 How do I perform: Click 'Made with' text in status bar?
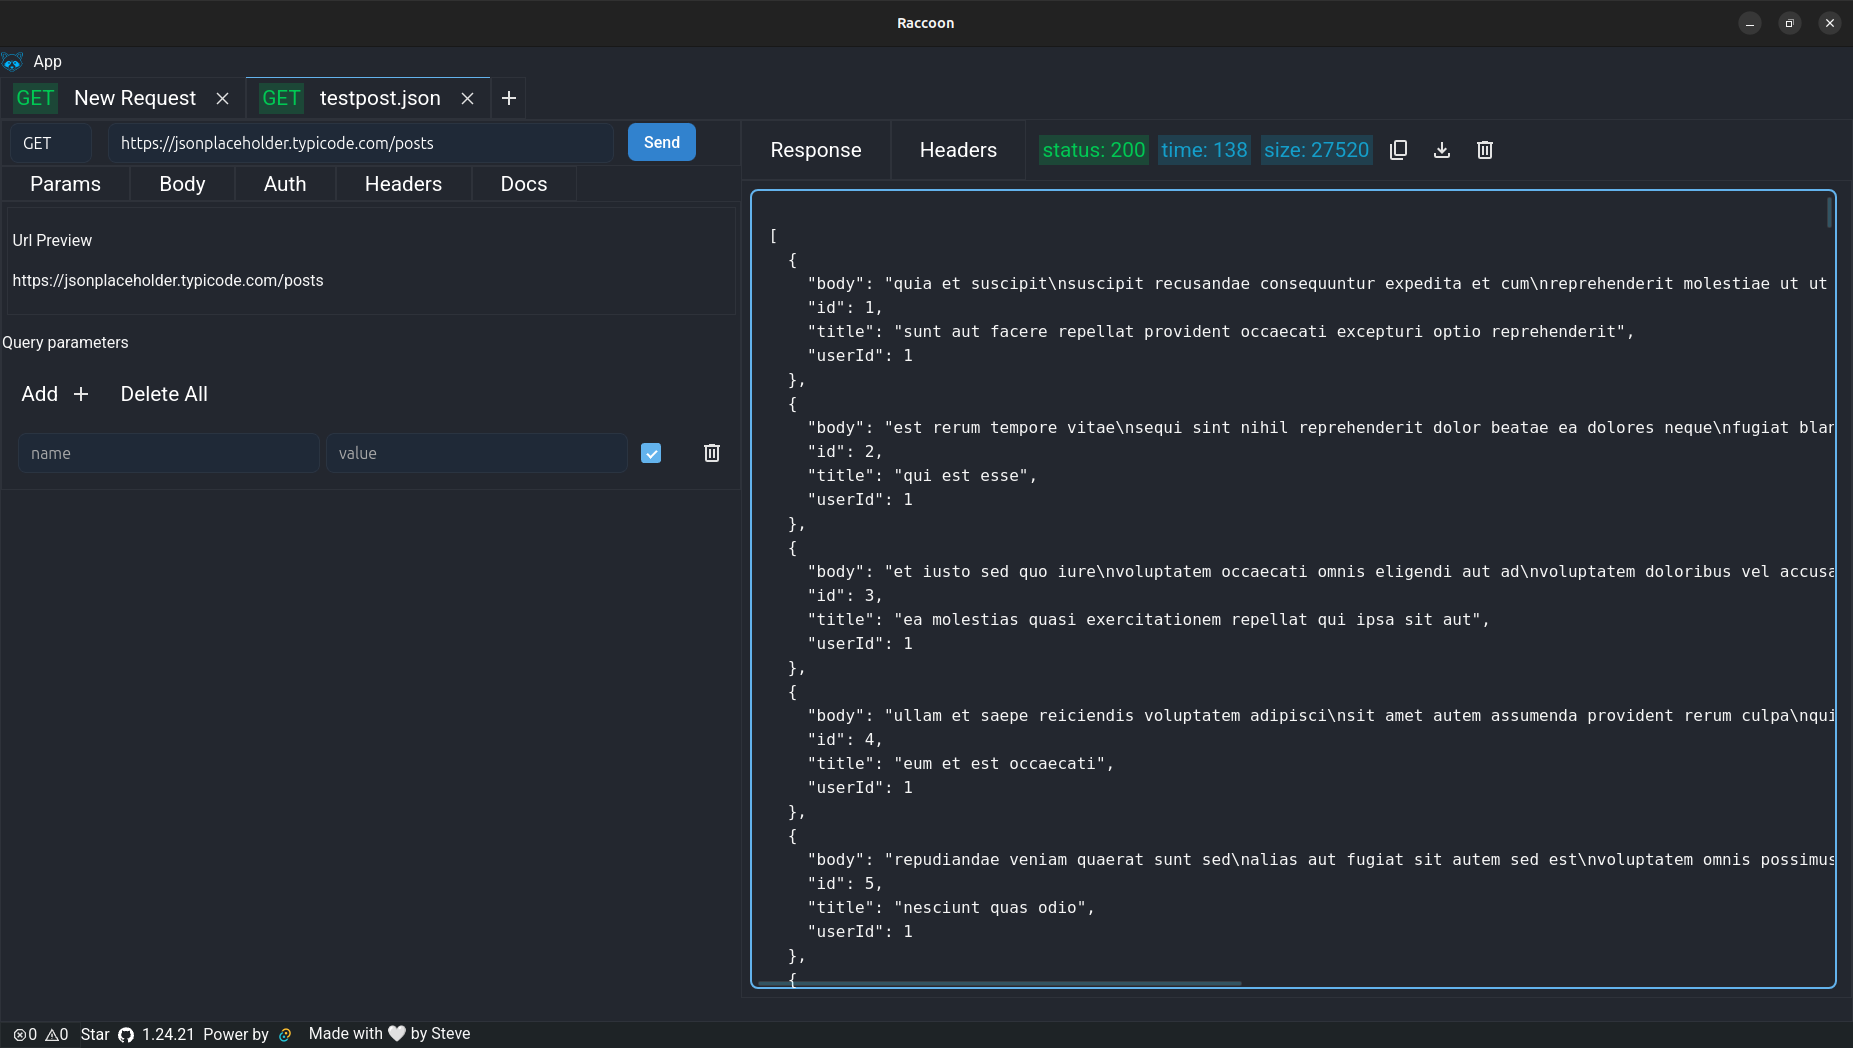tap(346, 1033)
